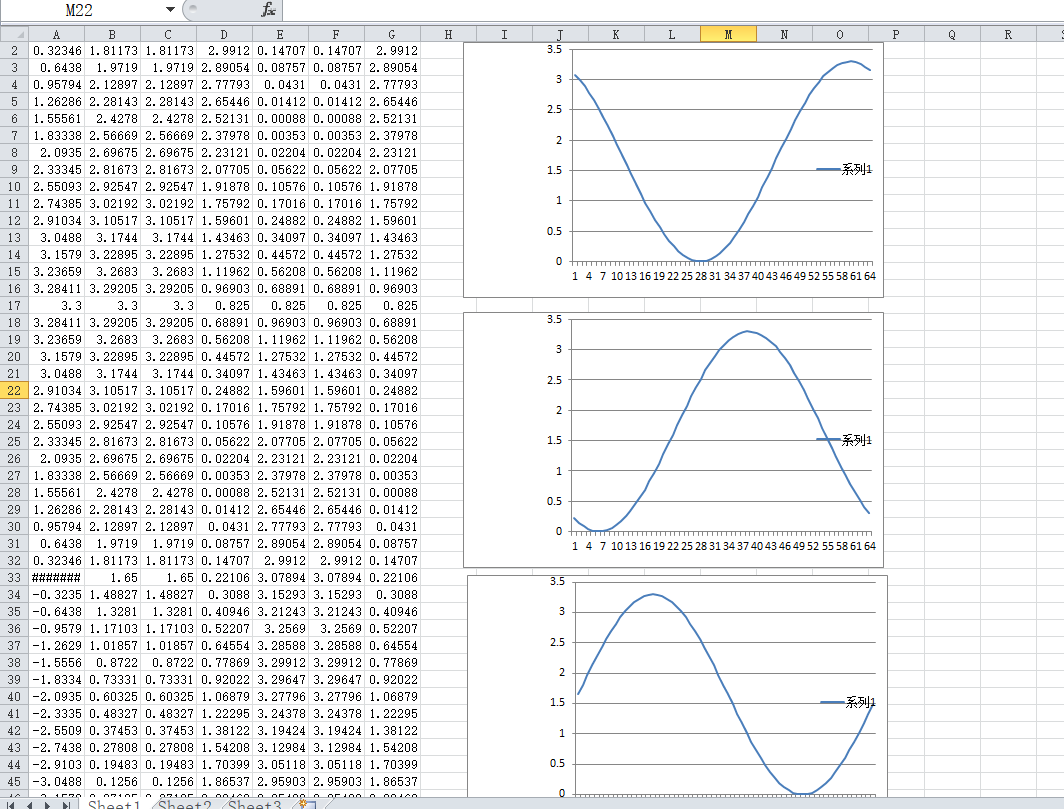
Task: Switch to the Sheet3 tab
Action: point(254,804)
